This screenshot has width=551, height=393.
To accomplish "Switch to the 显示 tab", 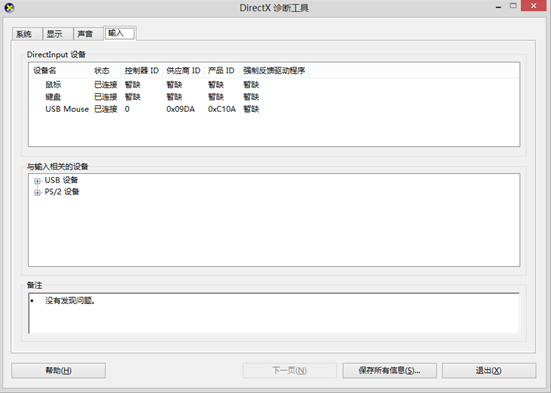I will (58, 34).
